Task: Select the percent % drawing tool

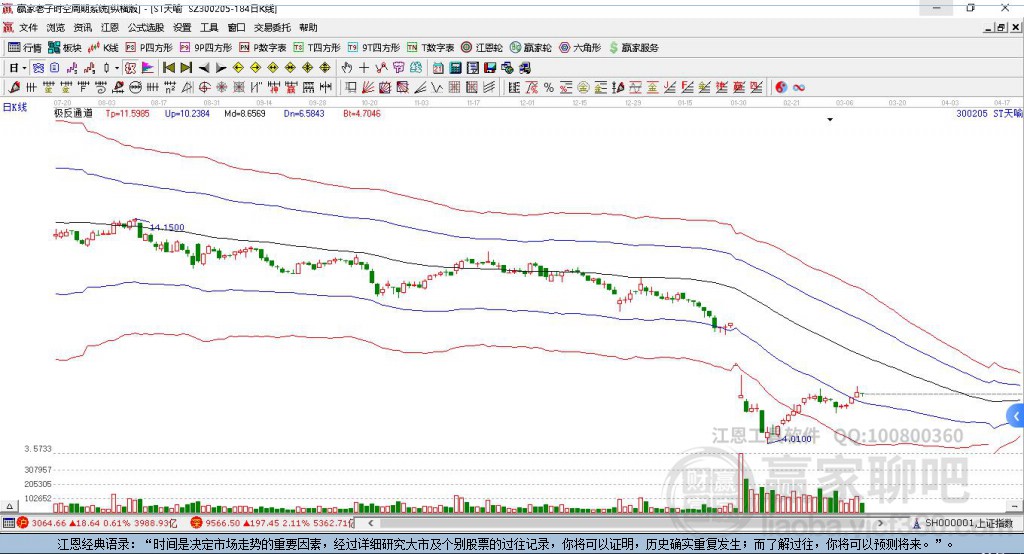Action: coord(549,88)
